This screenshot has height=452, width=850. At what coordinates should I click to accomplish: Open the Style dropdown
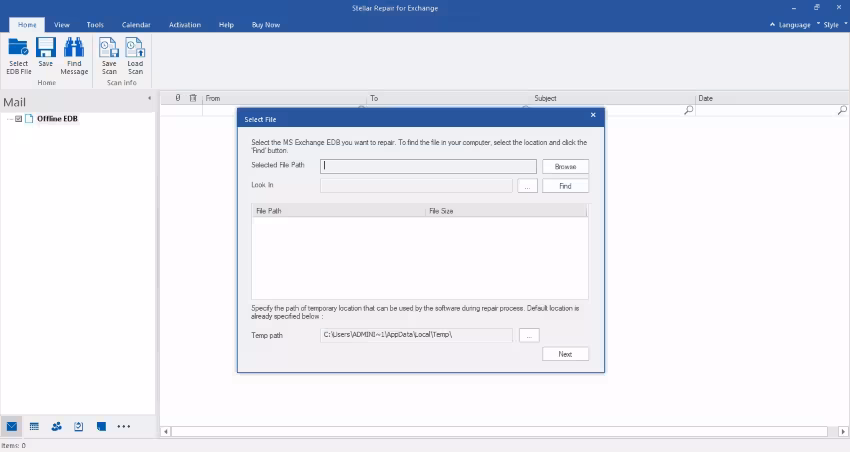pyautogui.click(x=831, y=25)
